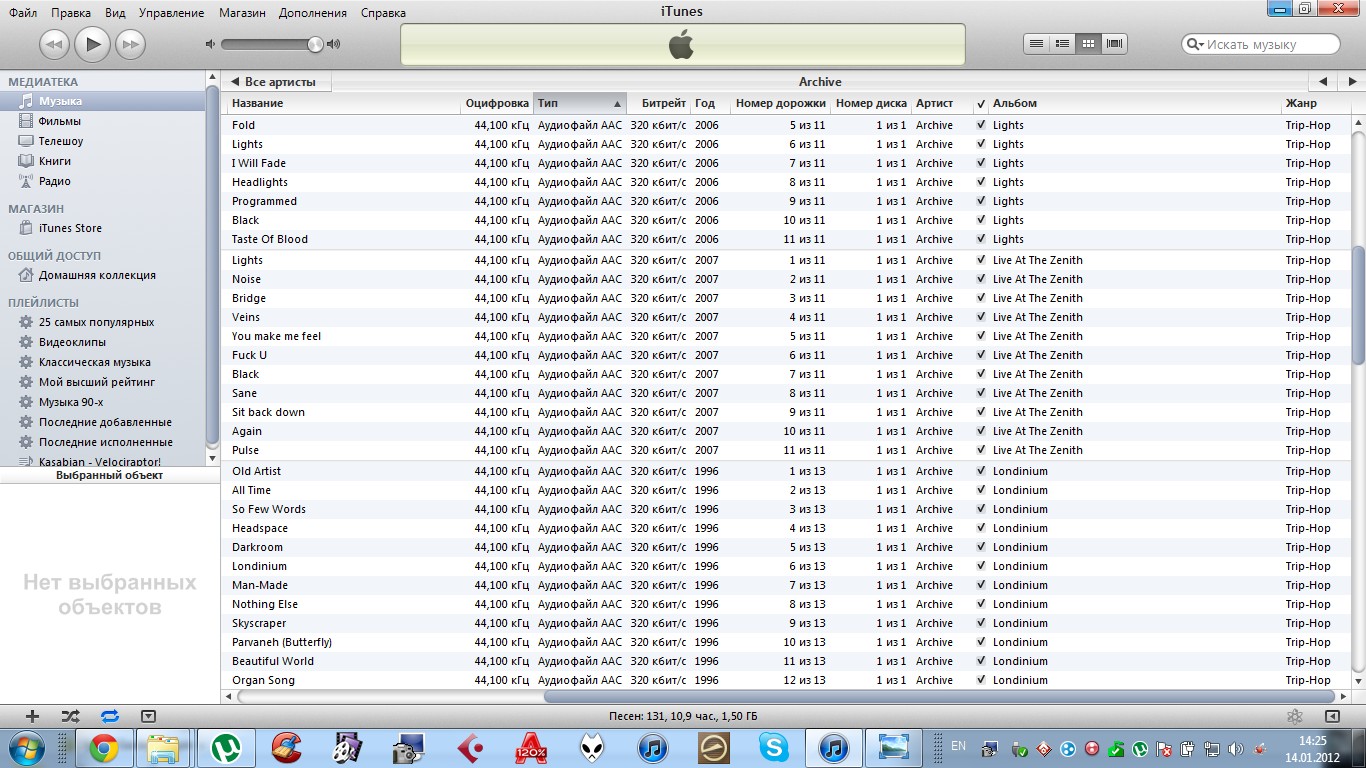Uncheck the track Old Artist
This screenshot has height=768, width=1366.
point(981,471)
